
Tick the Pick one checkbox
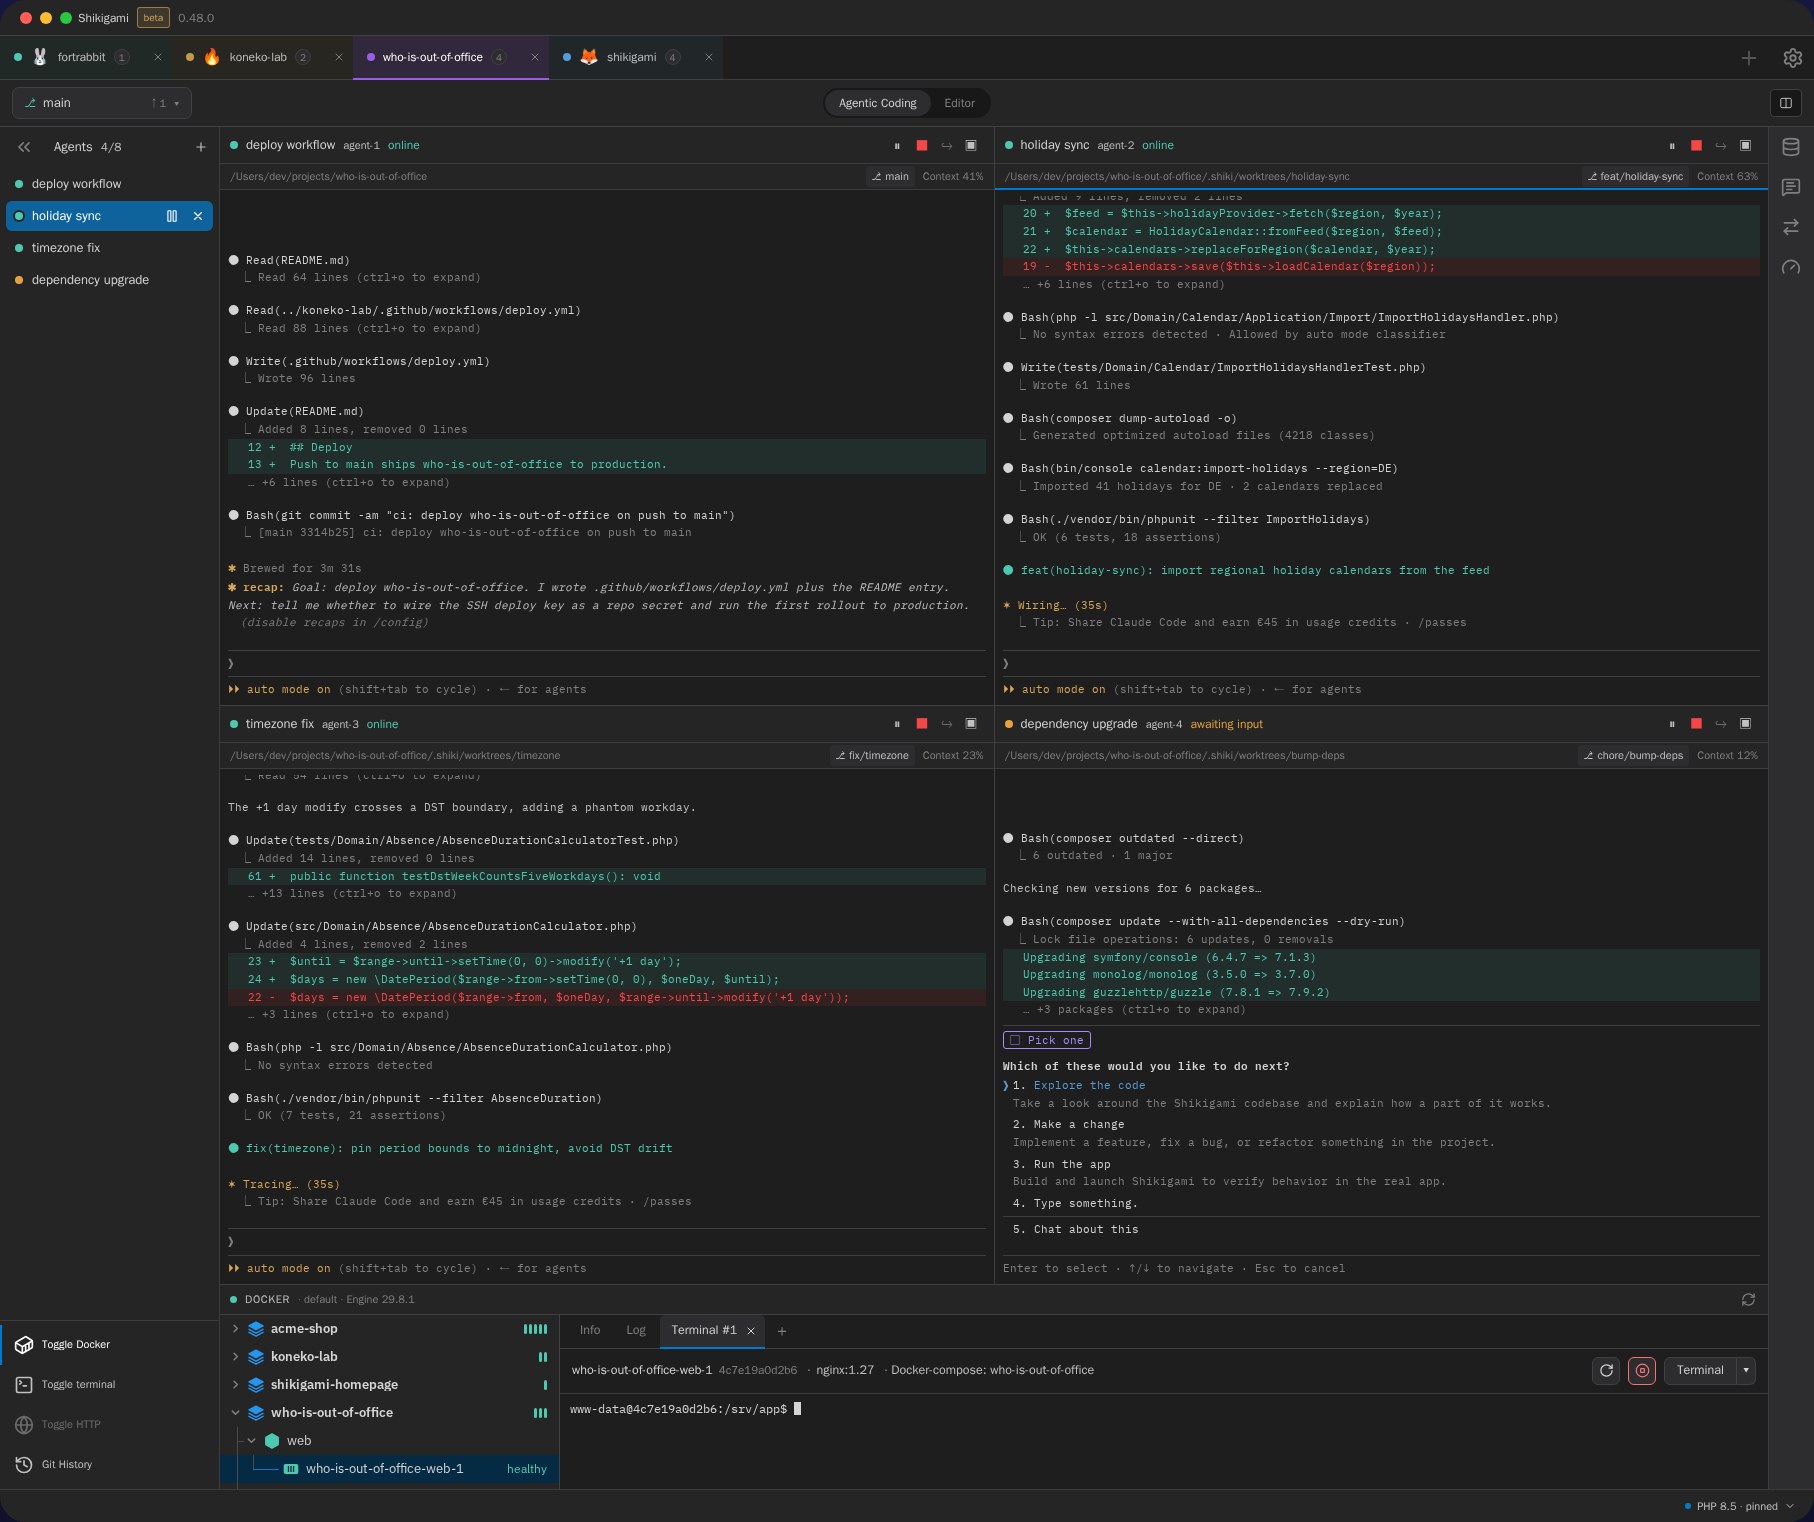click(x=1015, y=1041)
